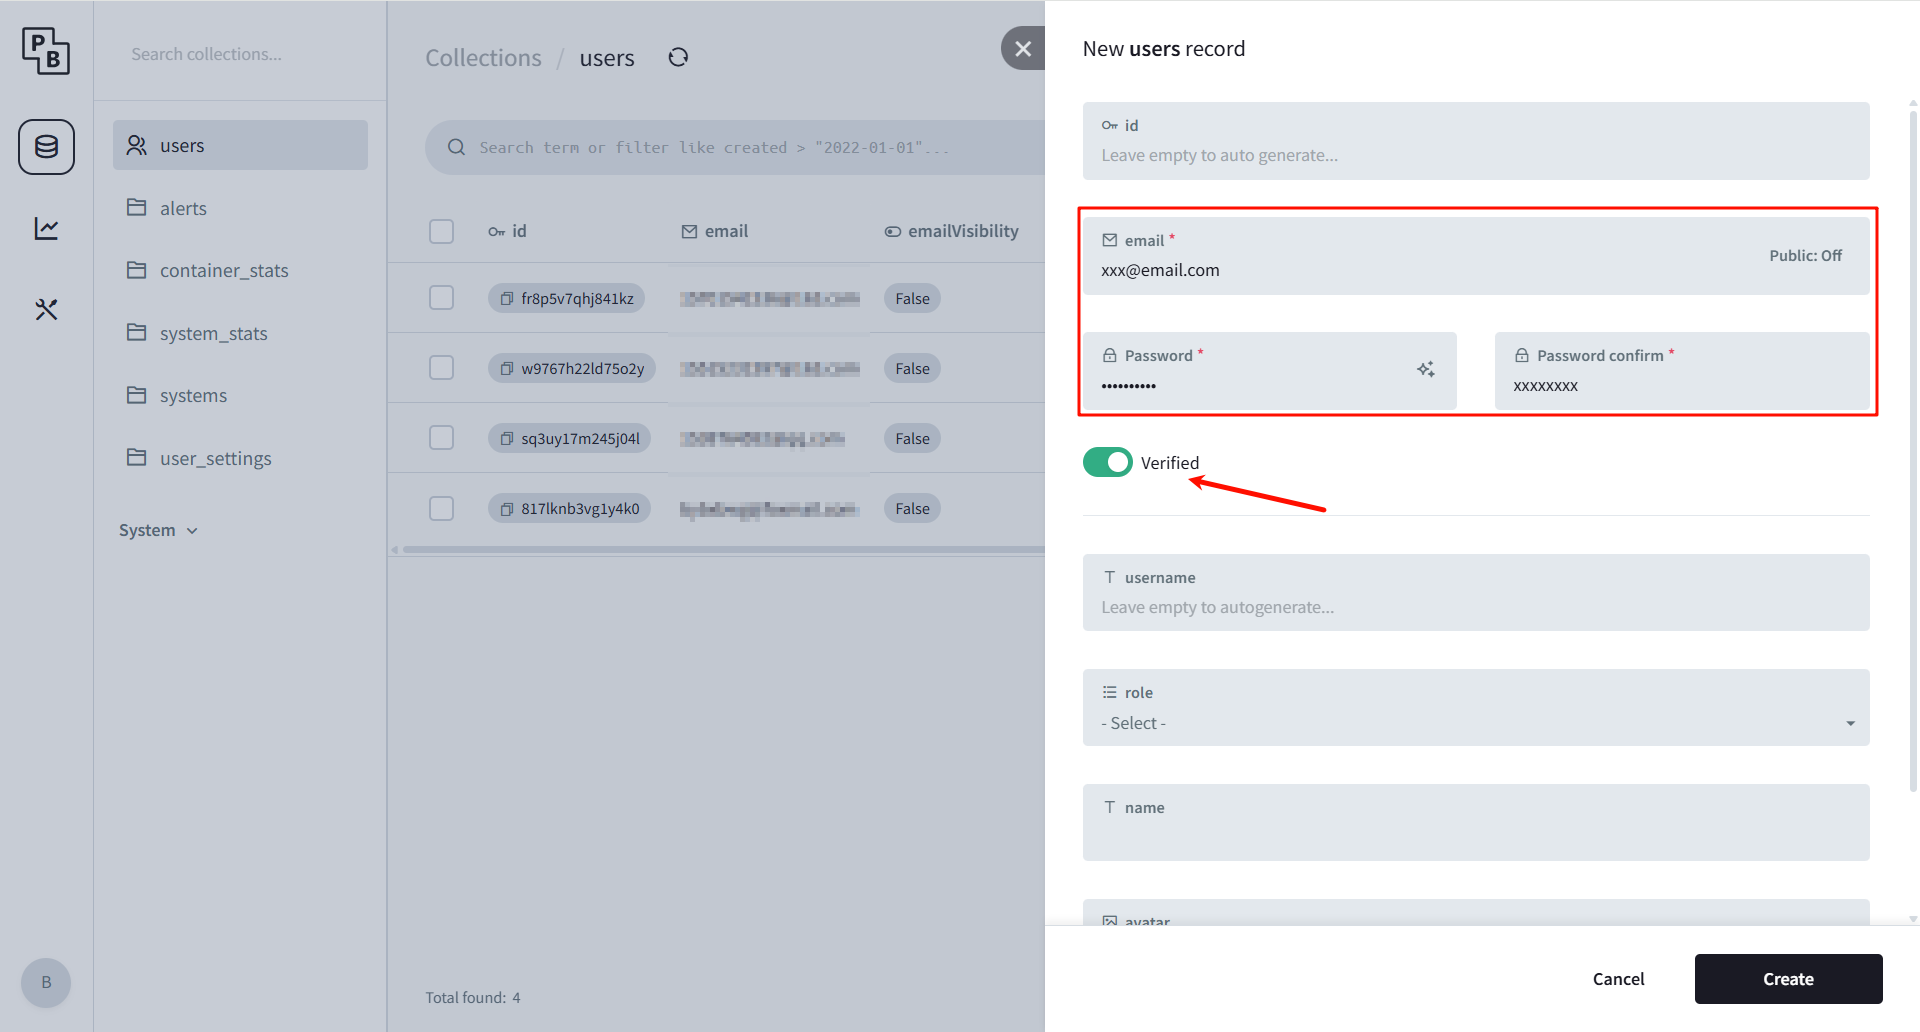1920x1032 pixels.
Task: Focus the Password confirm input field
Action: click(x=1682, y=371)
